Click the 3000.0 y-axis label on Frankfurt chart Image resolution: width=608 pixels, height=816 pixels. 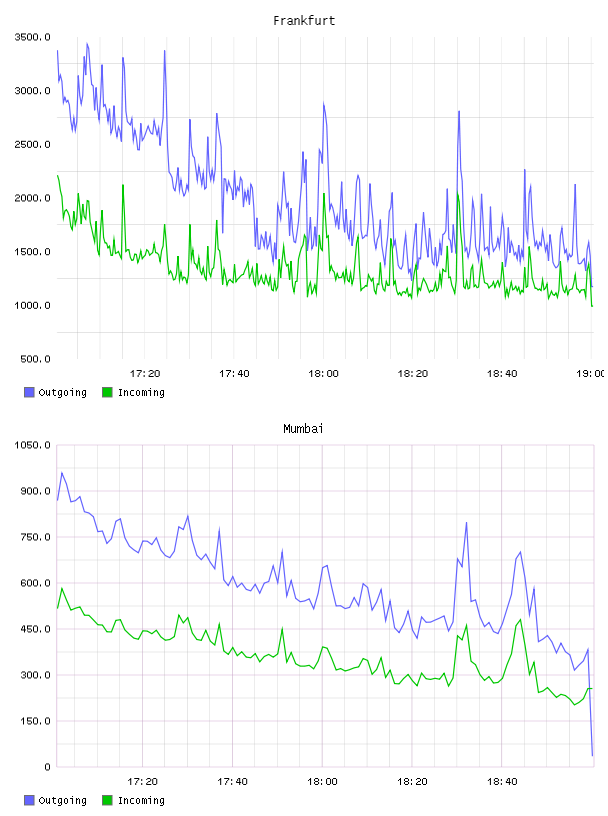click(33, 91)
